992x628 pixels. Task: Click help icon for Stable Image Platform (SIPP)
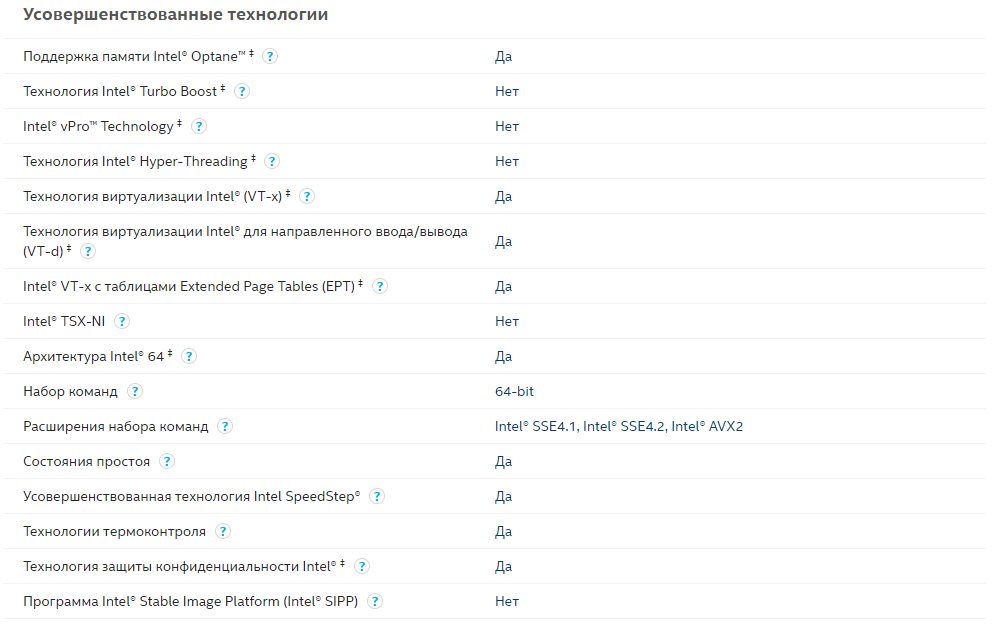[x=376, y=601]
